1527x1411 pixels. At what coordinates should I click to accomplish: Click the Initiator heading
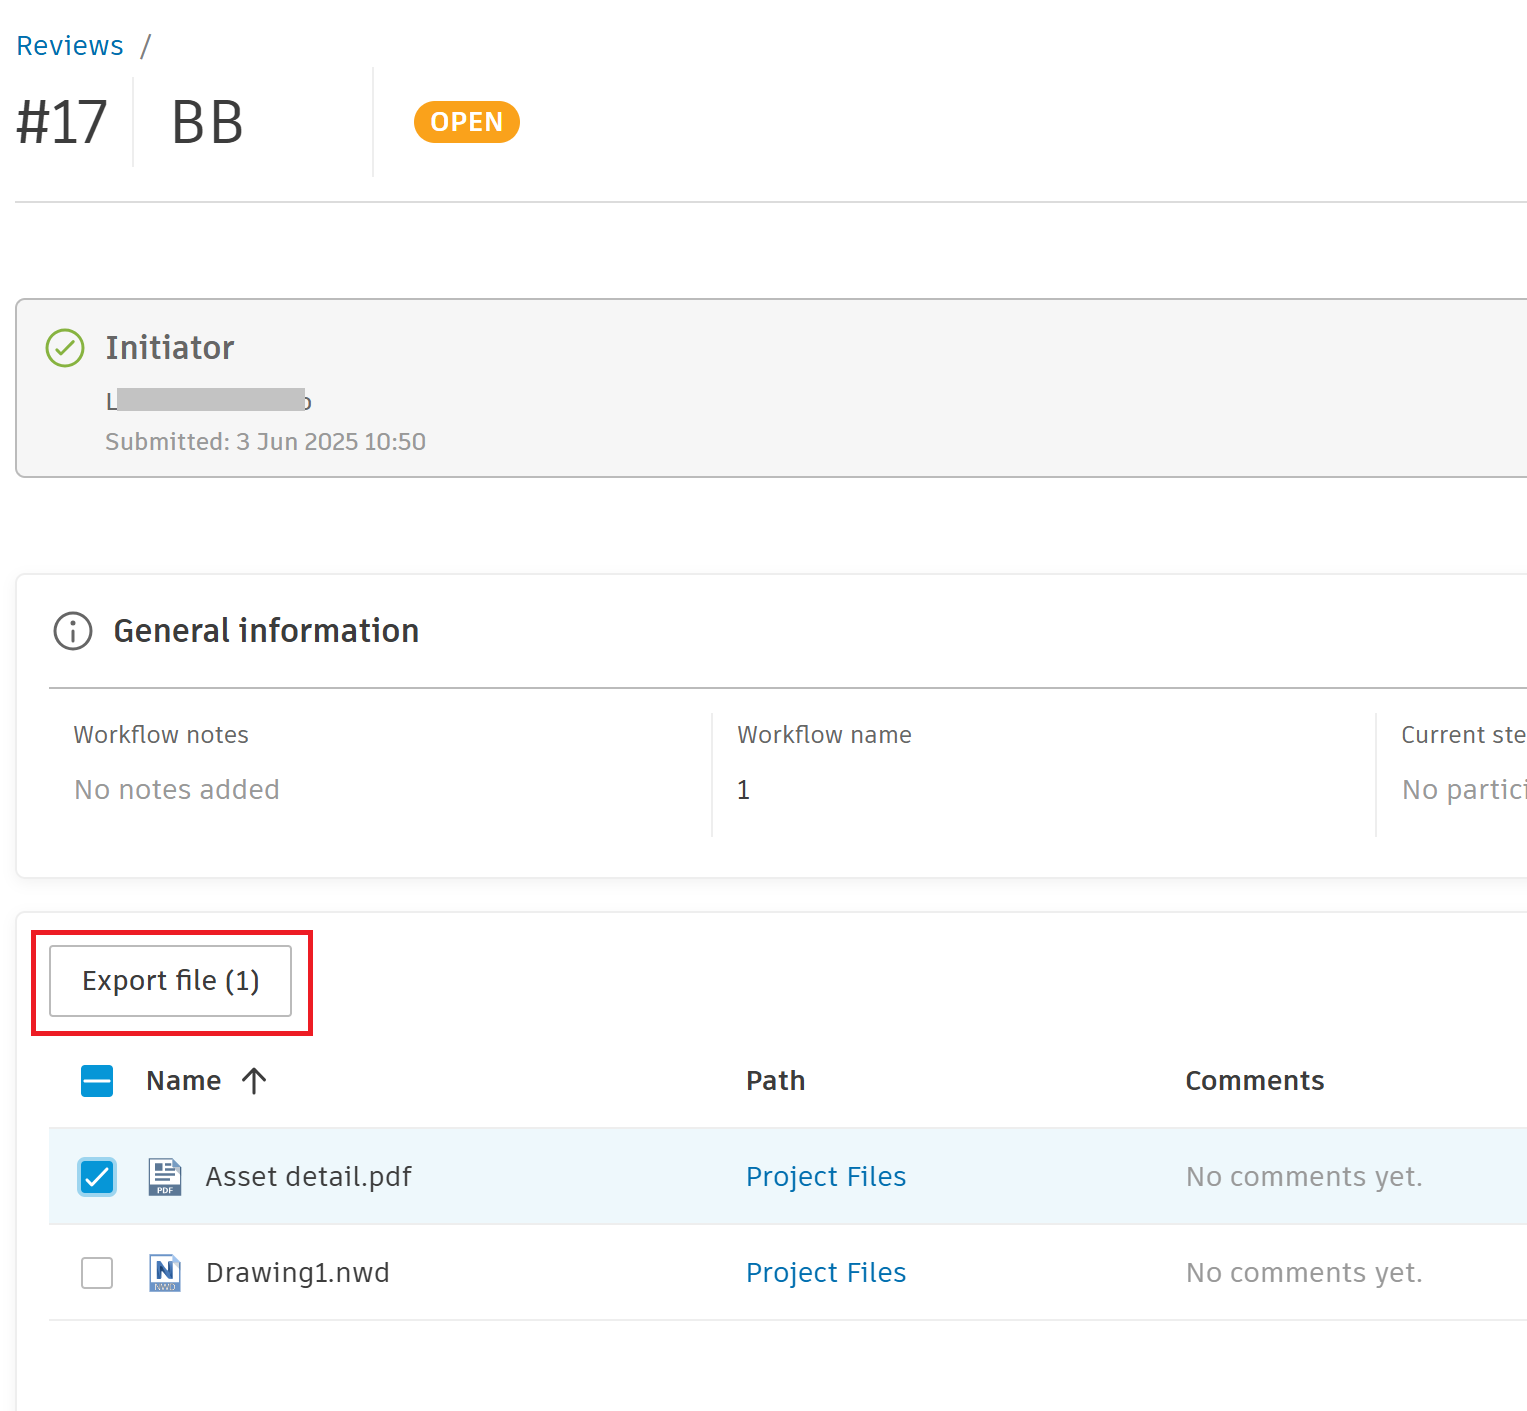pos(170,348)
